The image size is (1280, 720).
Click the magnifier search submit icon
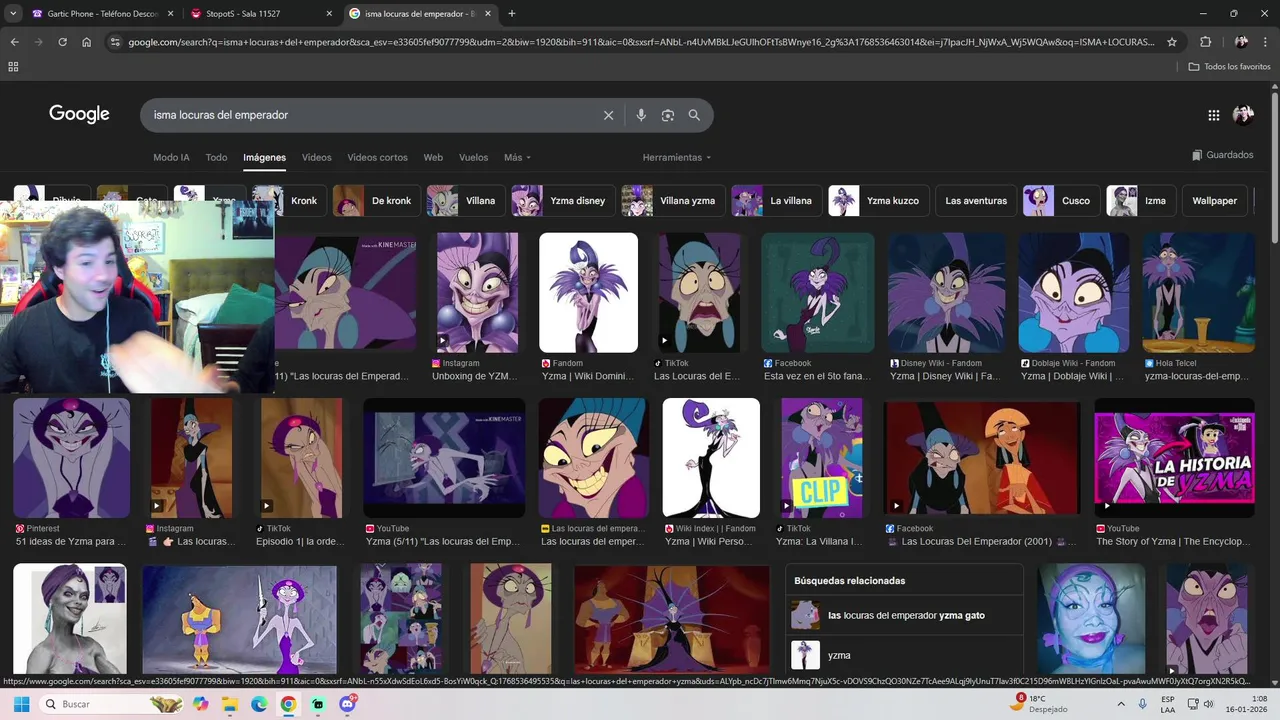coord(694,115)
